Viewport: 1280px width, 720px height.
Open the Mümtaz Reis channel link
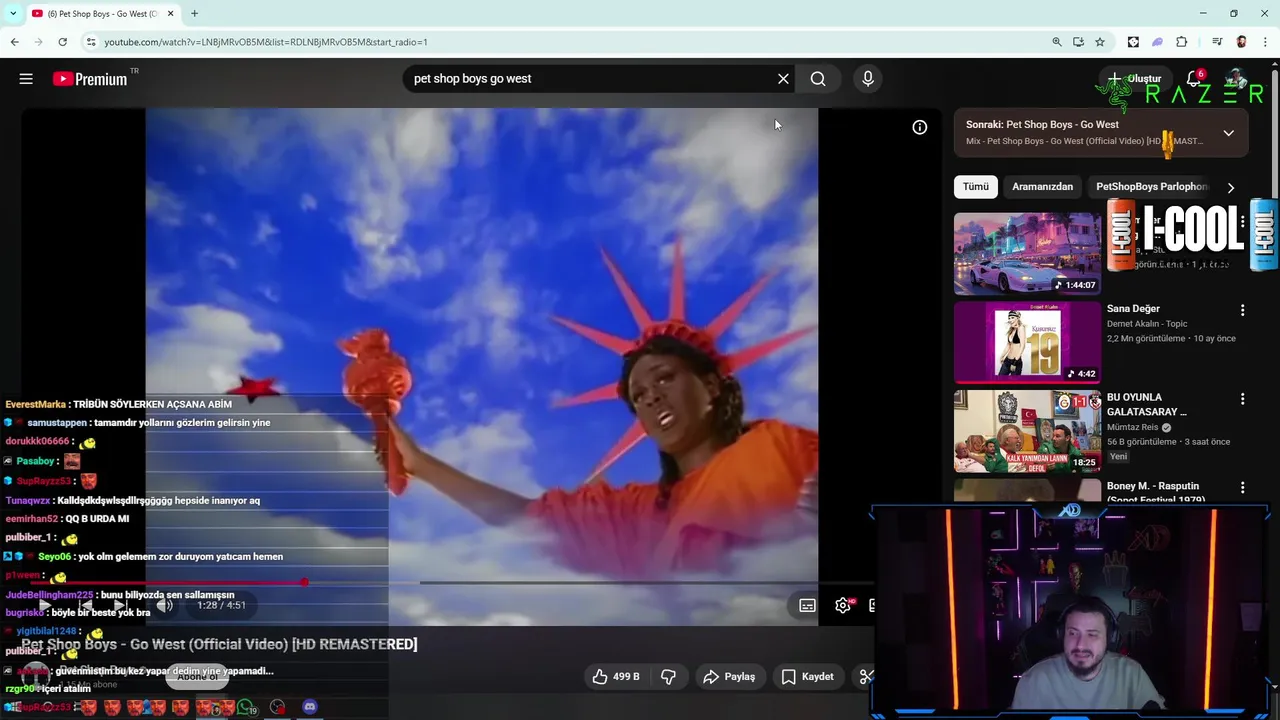pos(1132,427)
